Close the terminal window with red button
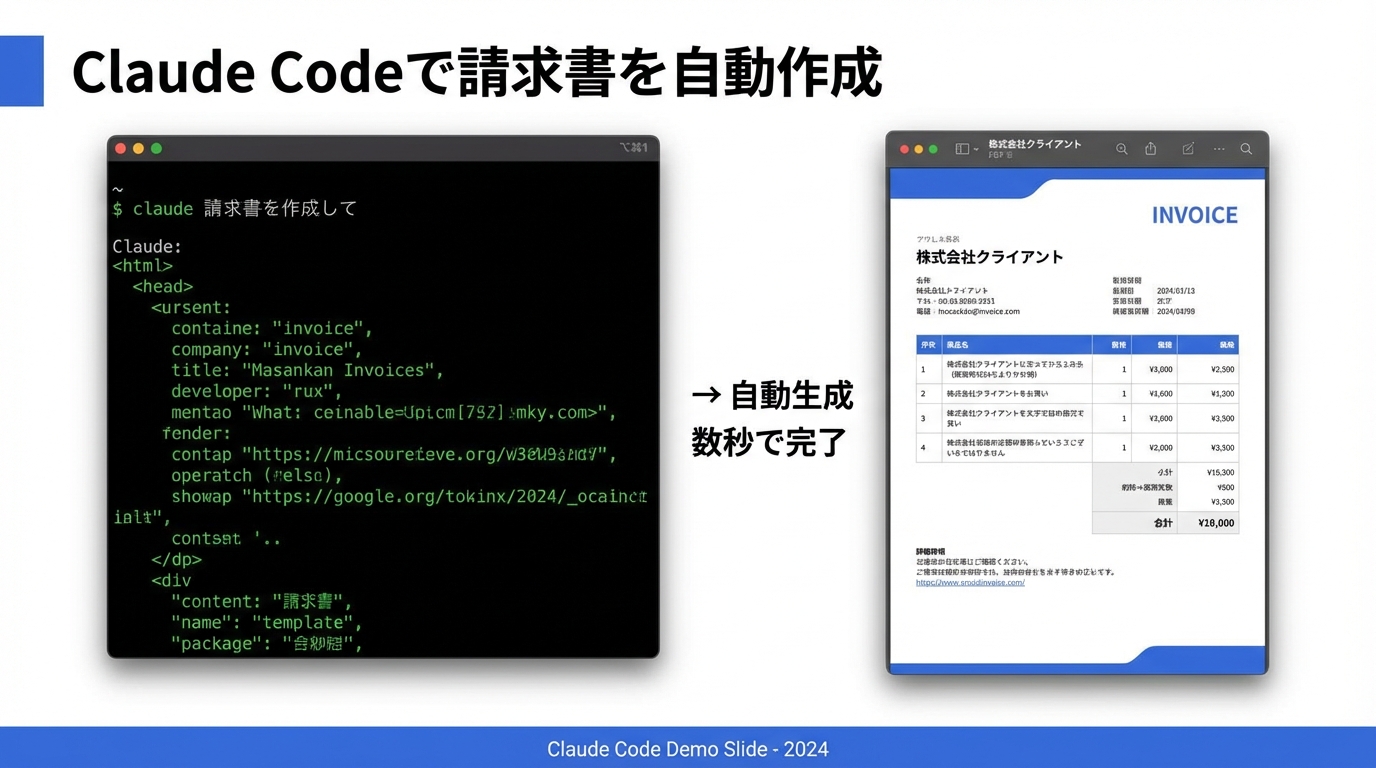 pos(121,148)
